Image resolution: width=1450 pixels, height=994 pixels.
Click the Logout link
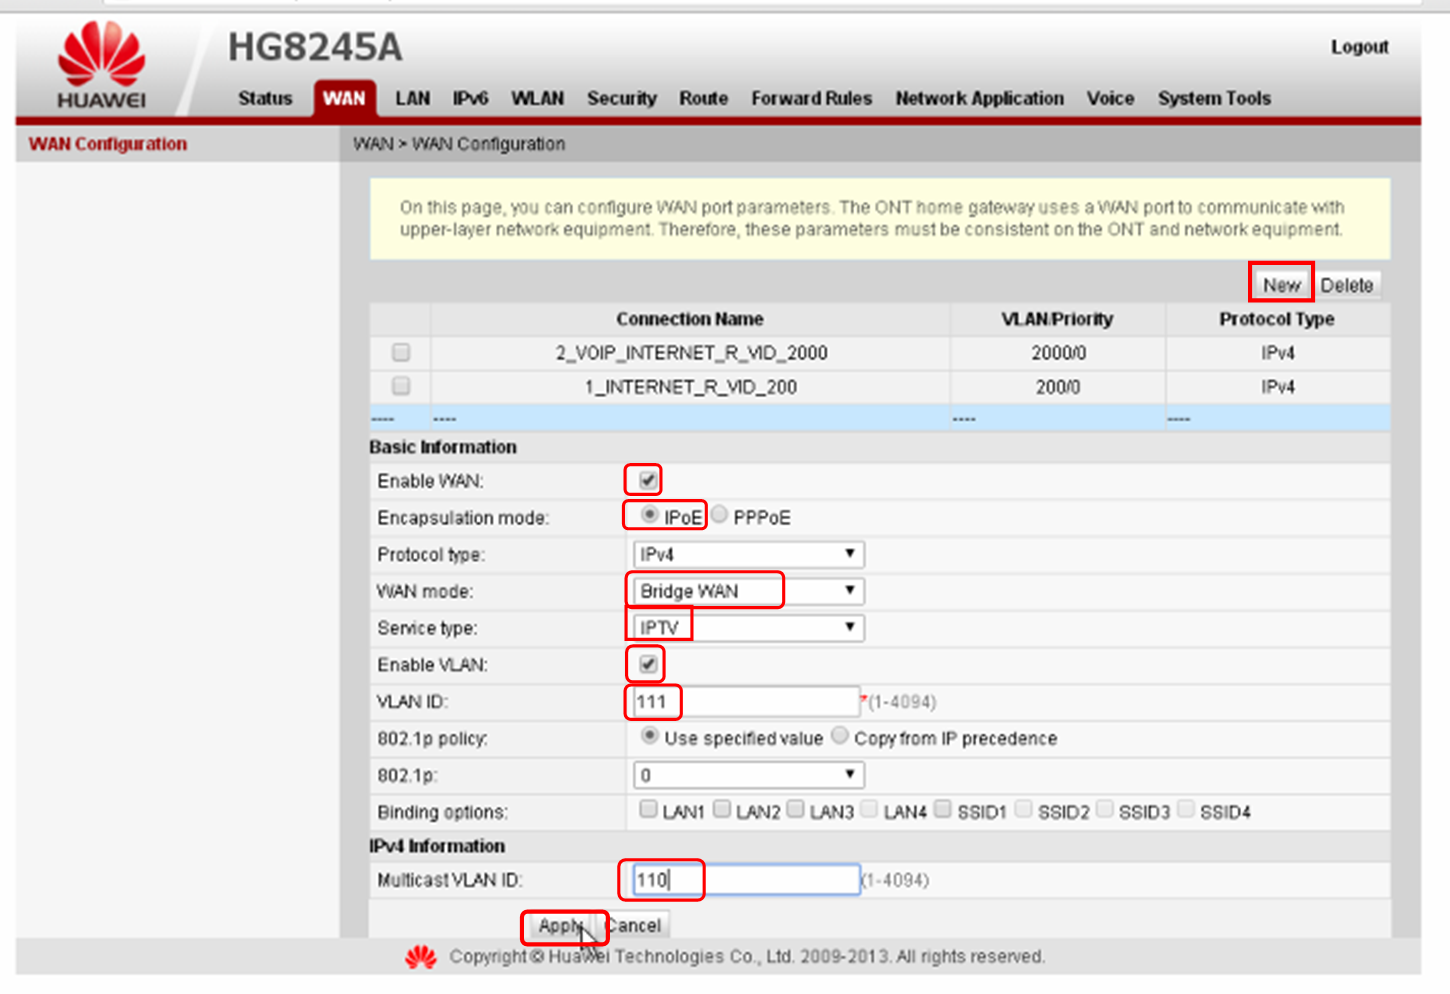[1359, 47]
